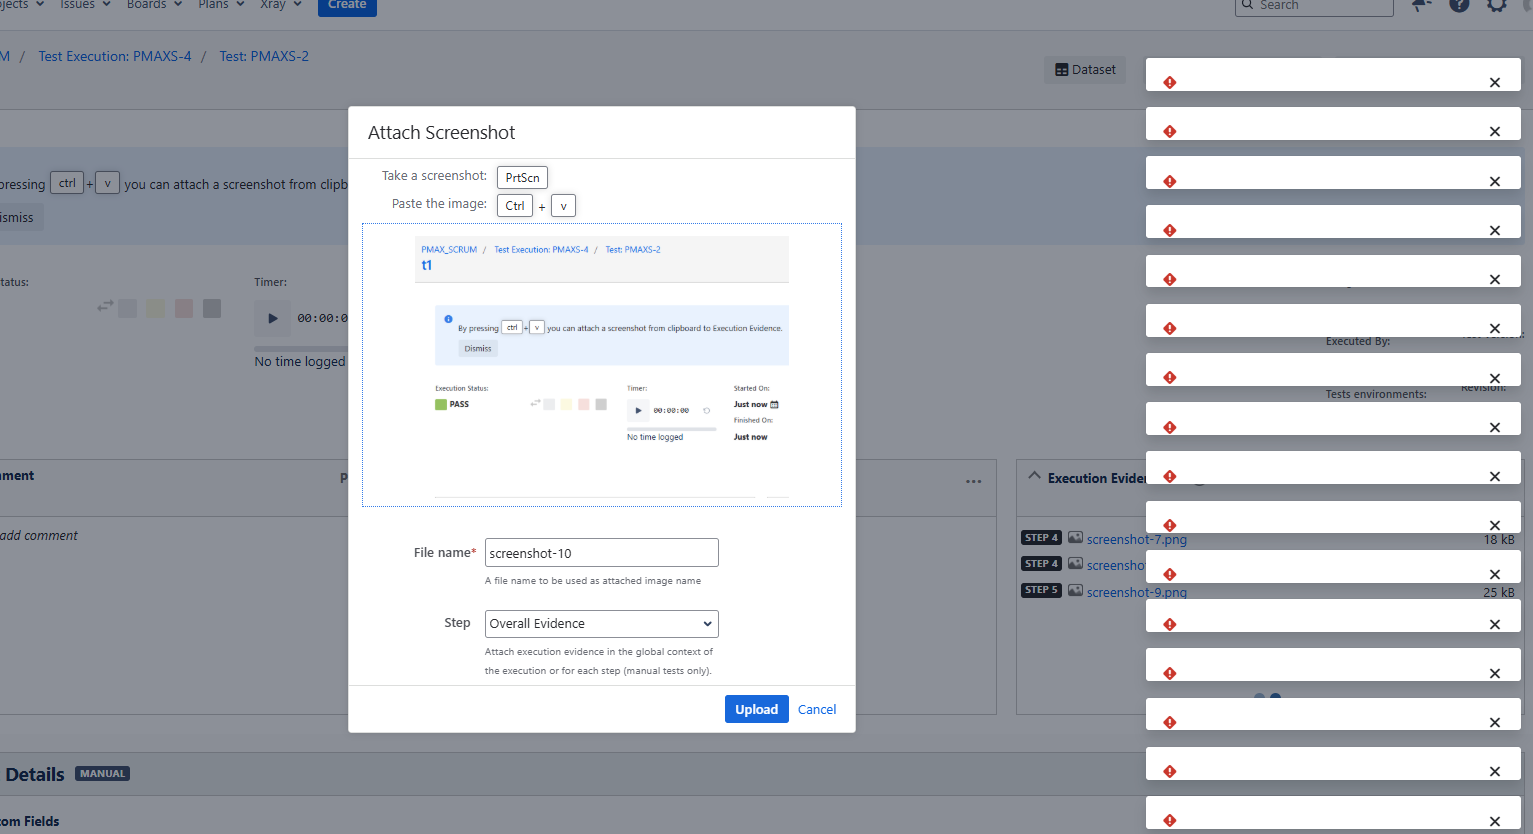The image size is (1533, 834).
Task: Click image icon beside screenshot-9.png
Action: point(1075,590)
